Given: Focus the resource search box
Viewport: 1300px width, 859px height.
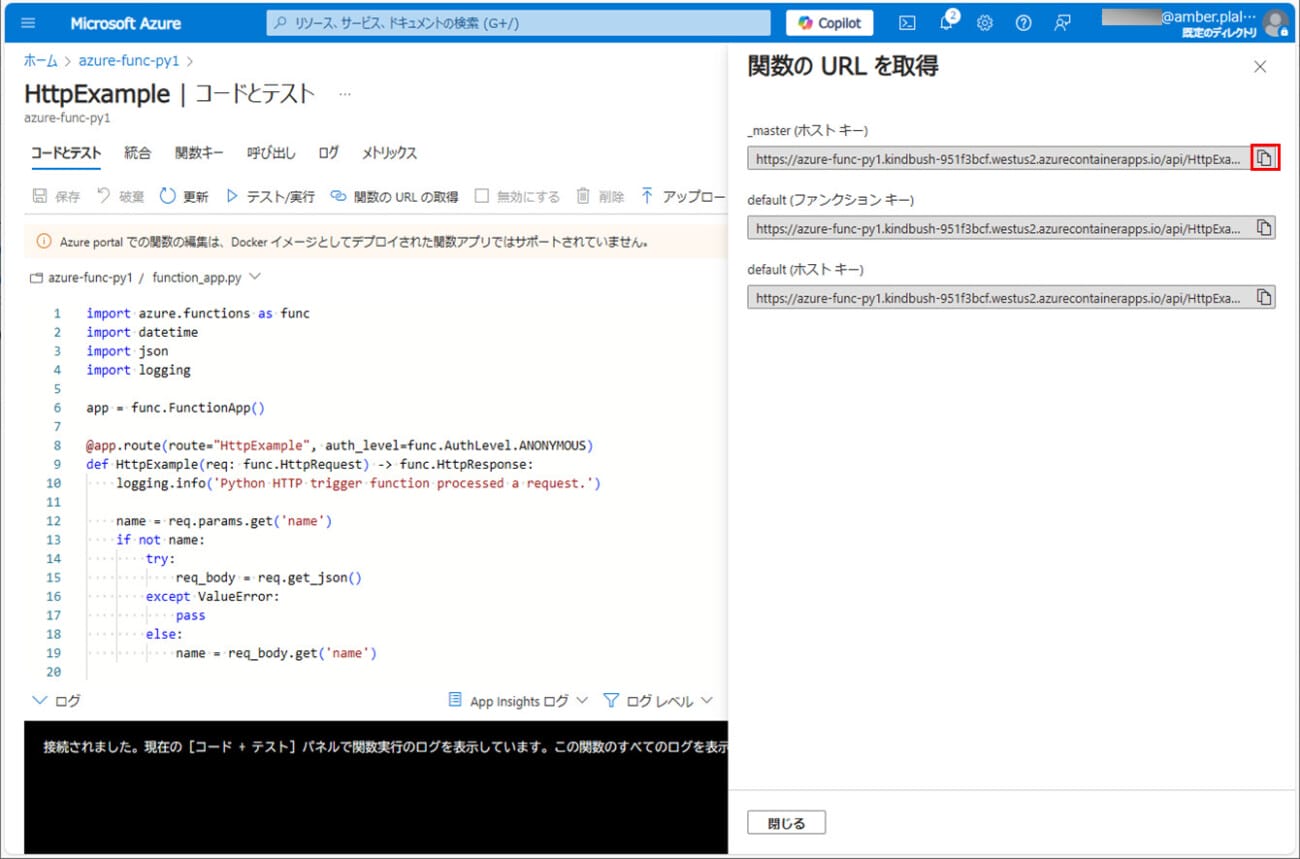Looking at the screenshot, I should pyautogui.click(x=518, y=23).
